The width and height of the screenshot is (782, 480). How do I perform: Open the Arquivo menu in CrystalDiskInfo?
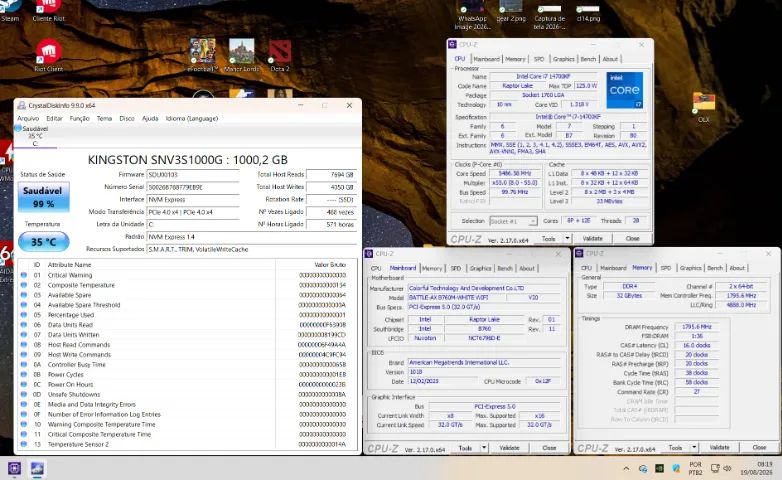28,118
